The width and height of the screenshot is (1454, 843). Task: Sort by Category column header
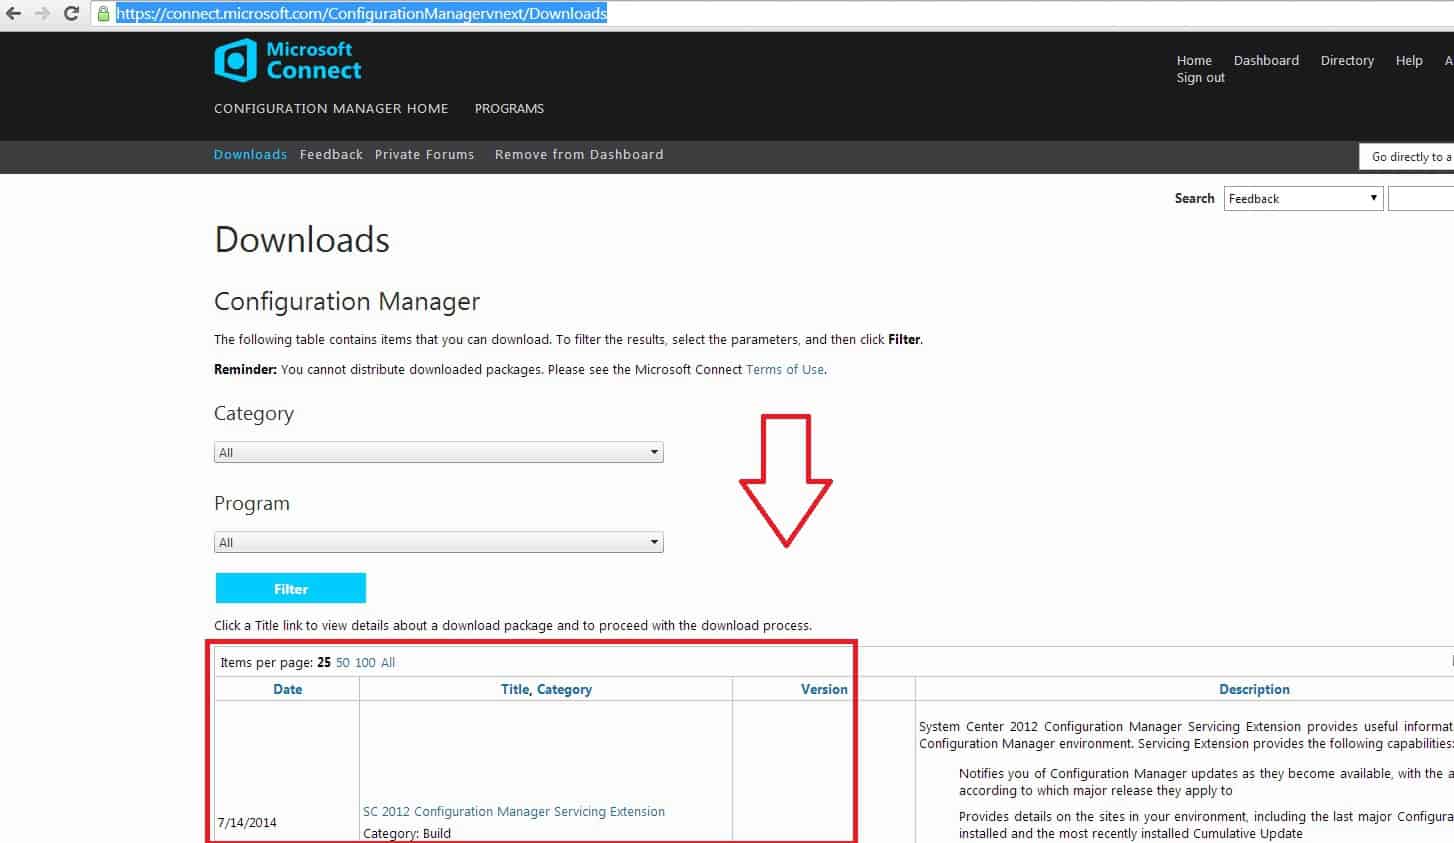[x=564, y=689]
